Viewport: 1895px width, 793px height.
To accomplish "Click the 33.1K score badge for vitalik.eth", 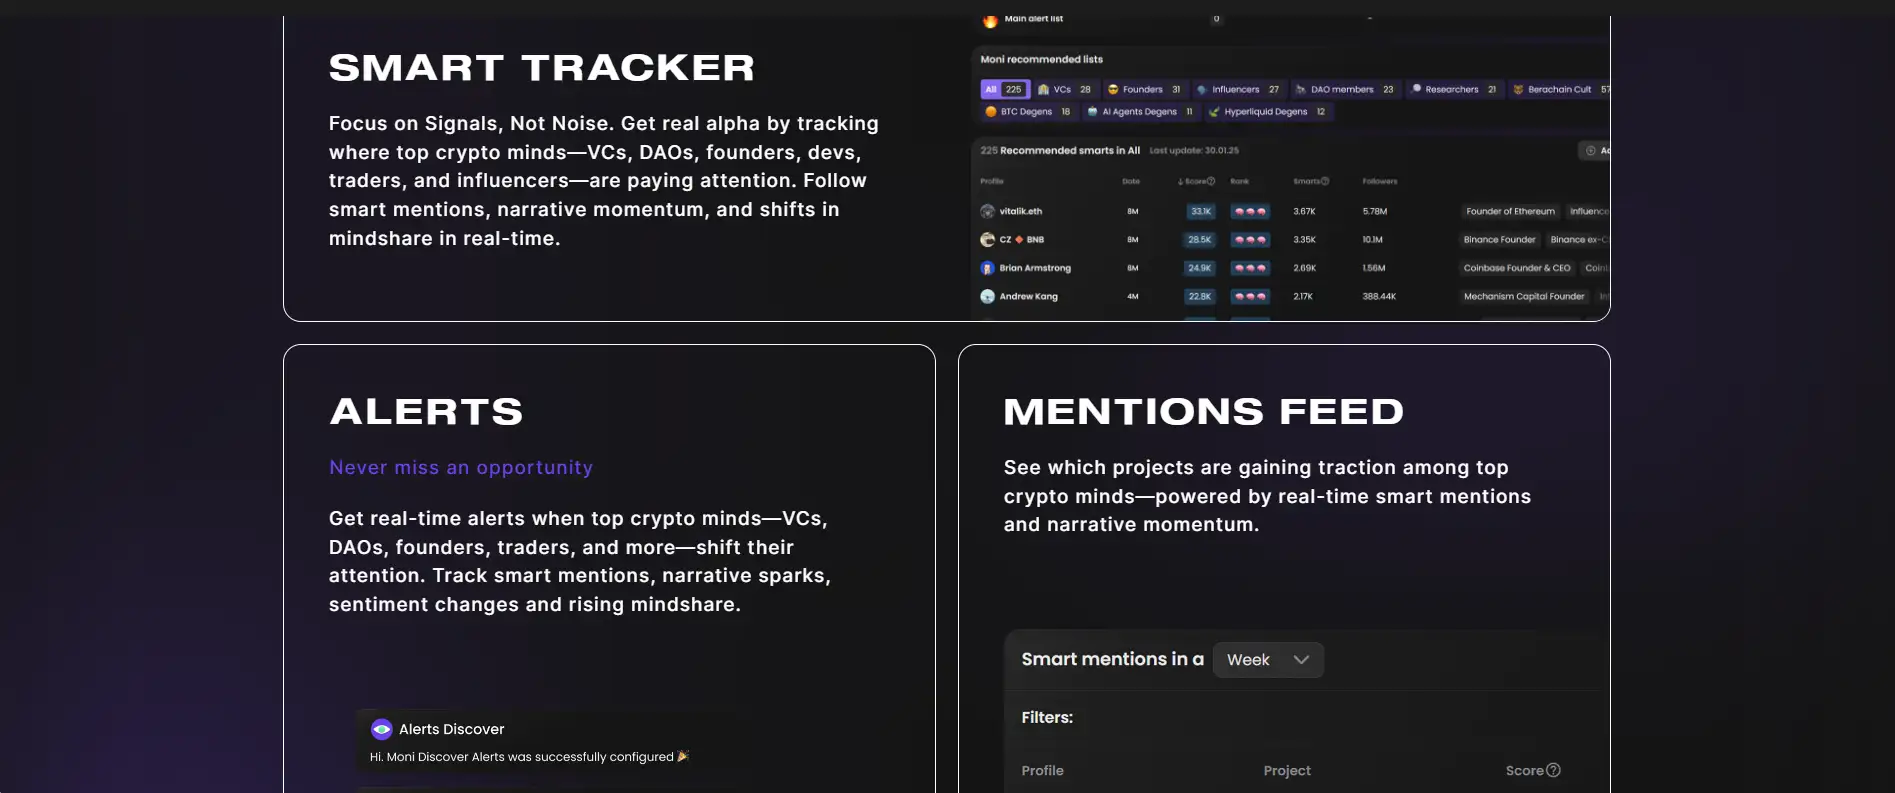I will tap(1201, 211).
